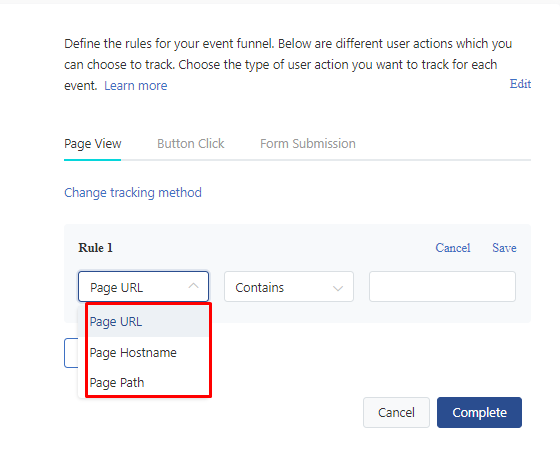Open the Contains condition dropdown
Screen dimensions: 560x463
click(x=289, y=287)
